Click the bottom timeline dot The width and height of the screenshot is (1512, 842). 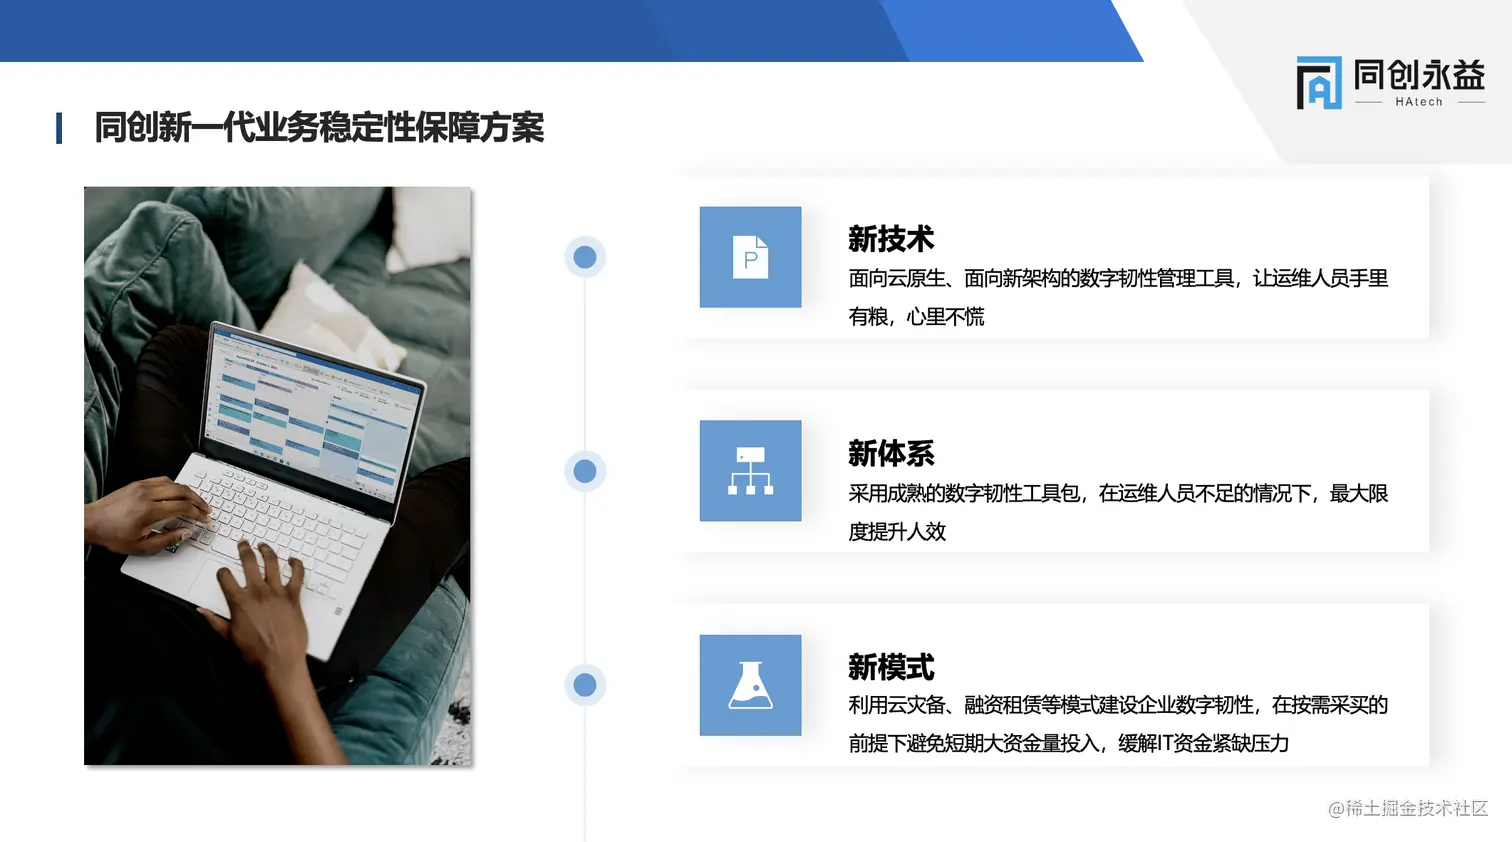584,685
